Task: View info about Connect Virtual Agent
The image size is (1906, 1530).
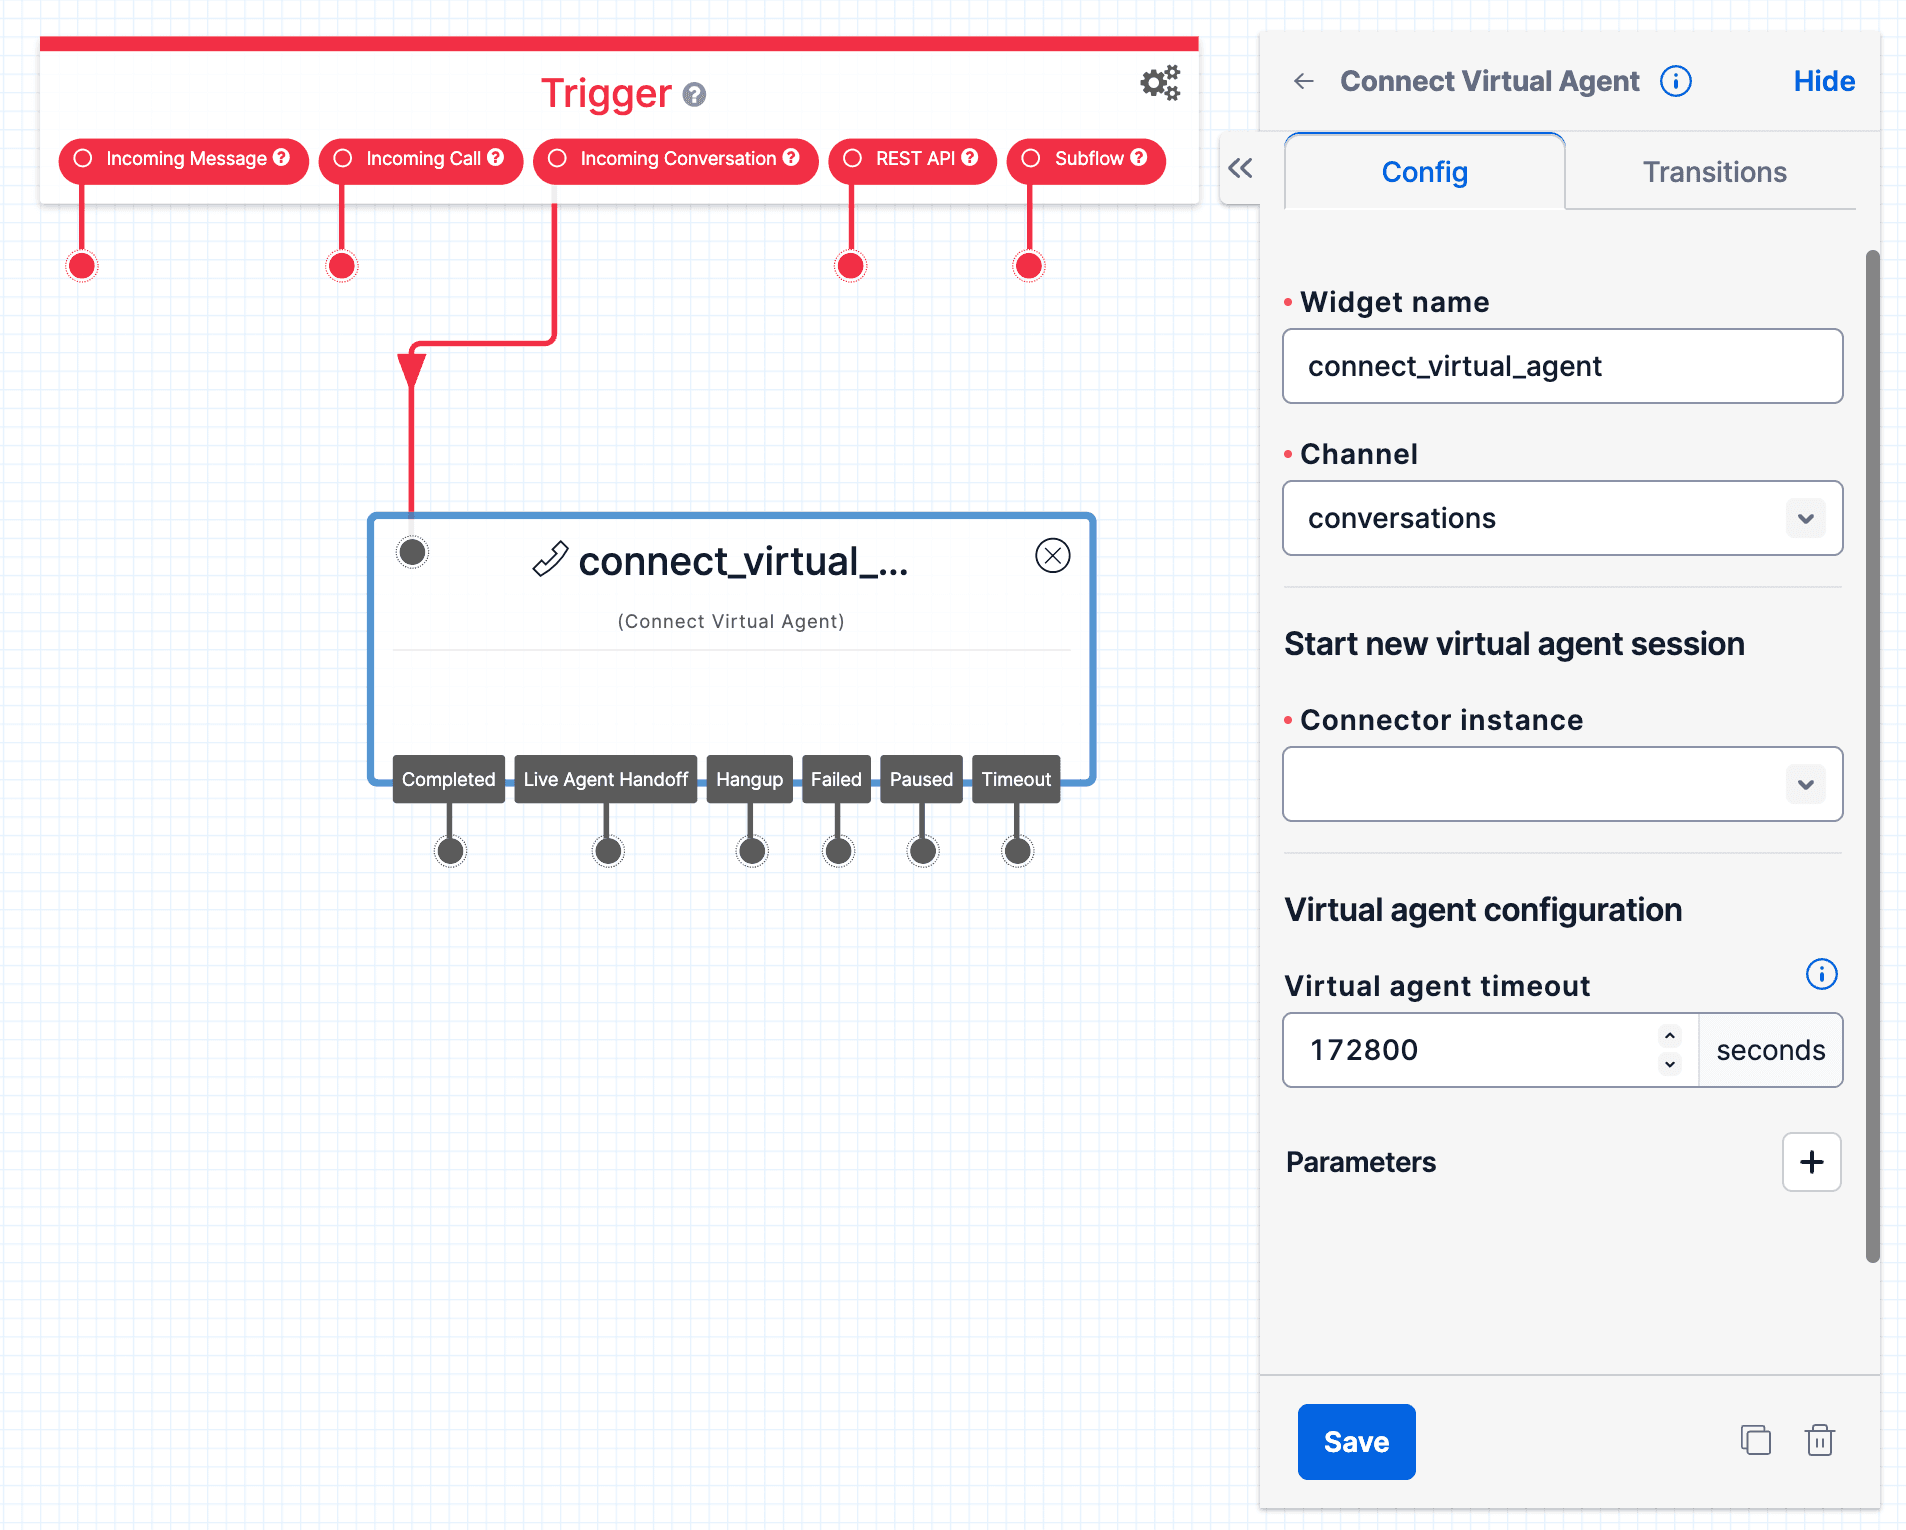Action: tap(1676, 81)
